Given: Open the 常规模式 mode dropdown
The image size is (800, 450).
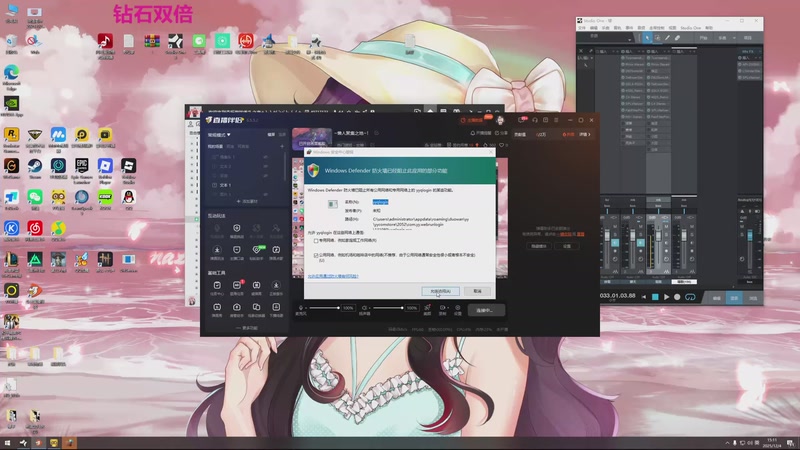Looking at the screenshot, I should click(x=219, y=135).
